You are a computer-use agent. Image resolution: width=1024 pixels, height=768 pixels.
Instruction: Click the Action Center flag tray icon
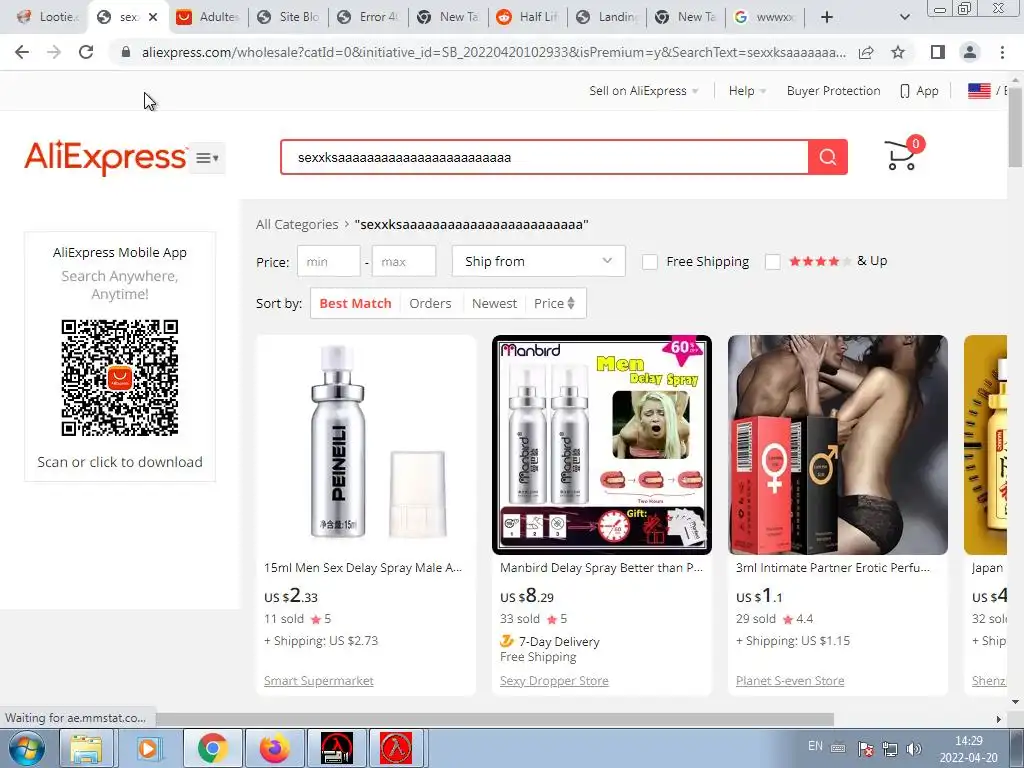coord(866,748)
